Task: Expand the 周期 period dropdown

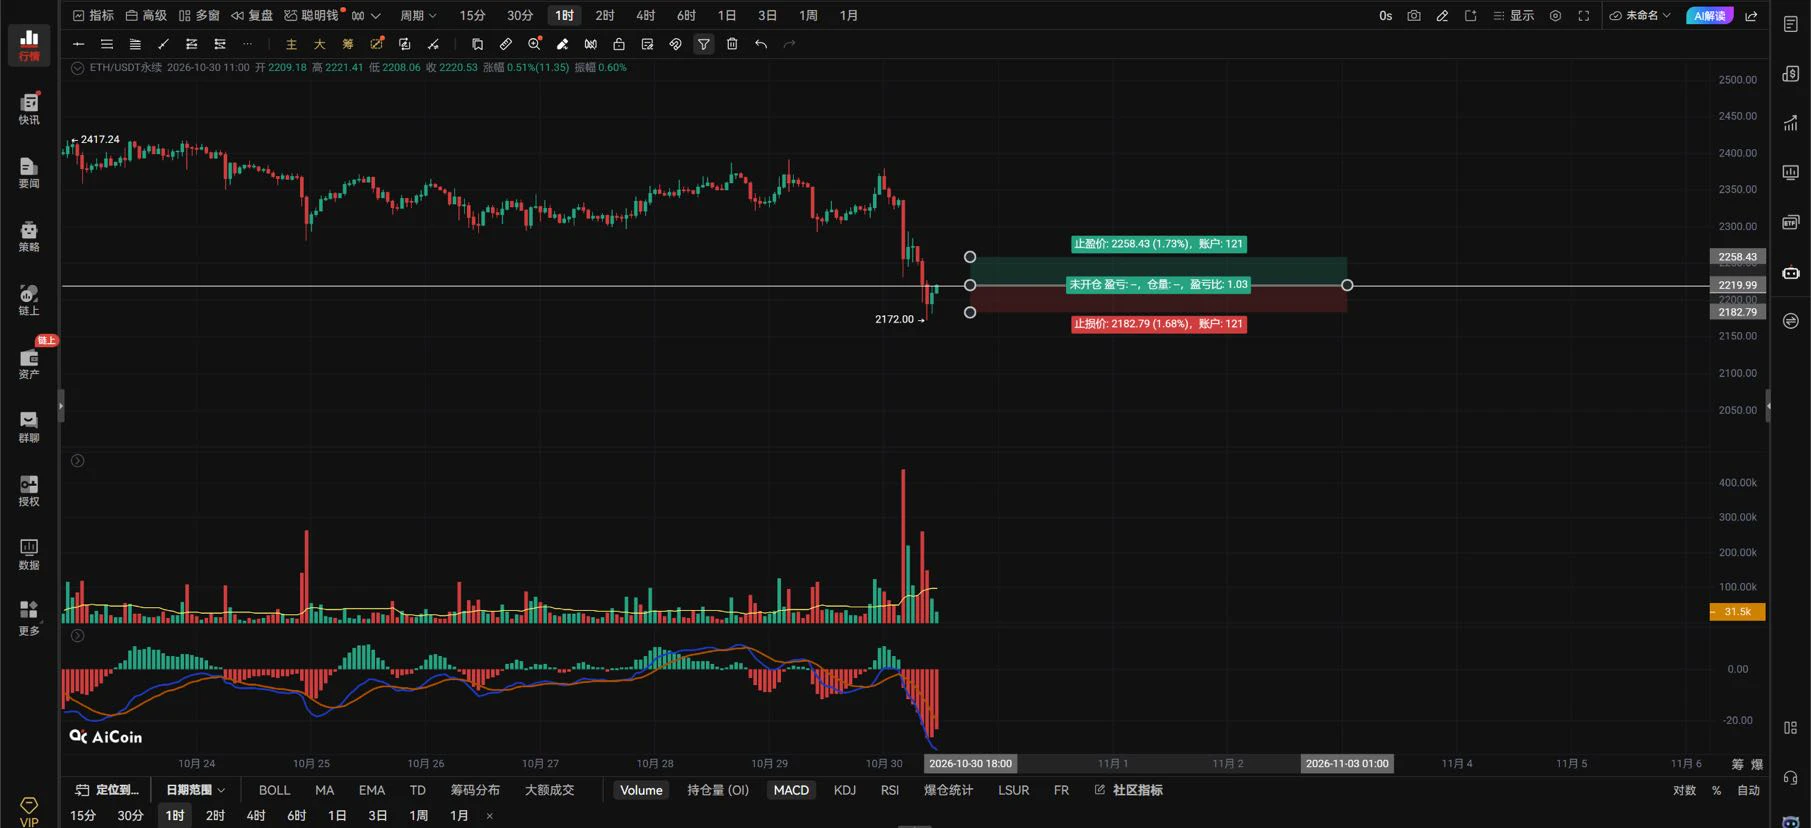Action: pyautogui.click(x=418, y=16)
